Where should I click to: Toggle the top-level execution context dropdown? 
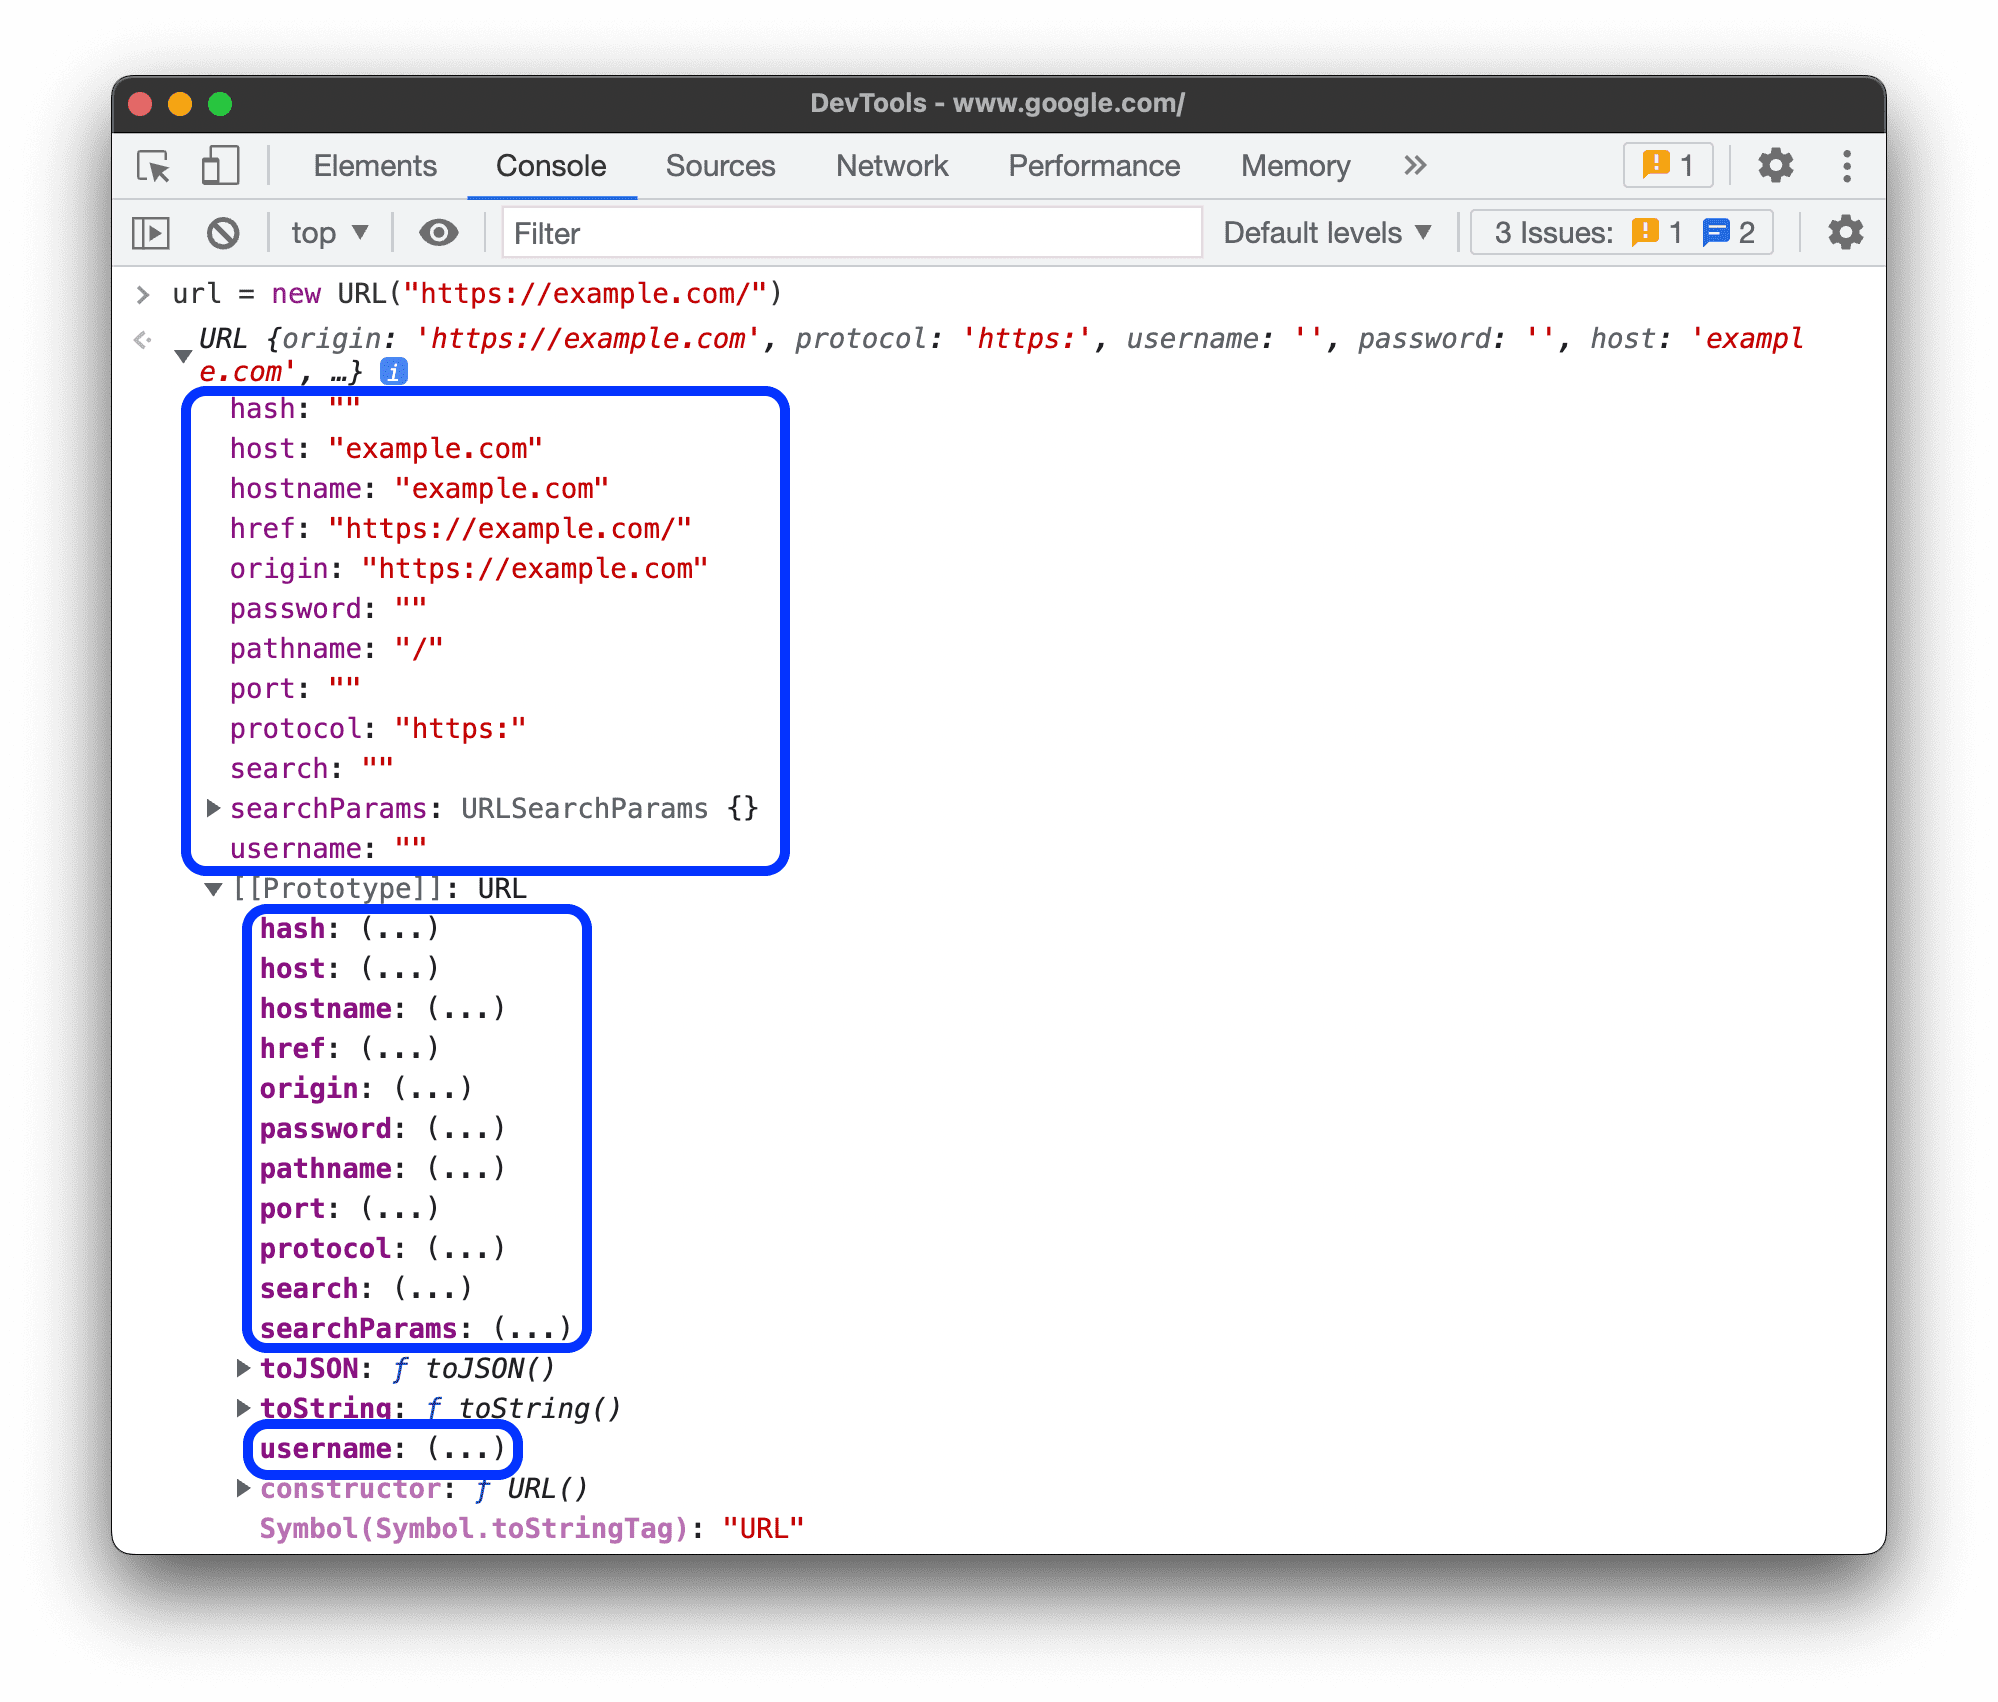click(324, 233)
